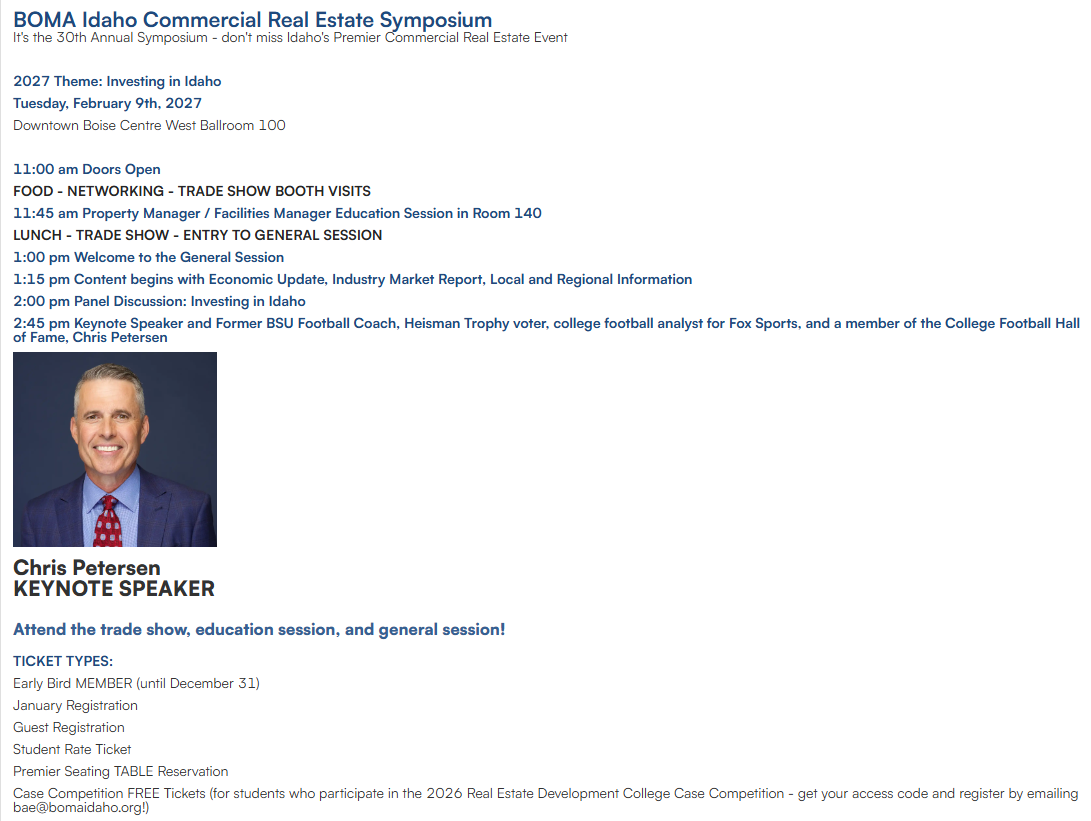Click the Tuesday, February 9th, 2027 date
1091x821 pixels.
[x=107, y=104]
